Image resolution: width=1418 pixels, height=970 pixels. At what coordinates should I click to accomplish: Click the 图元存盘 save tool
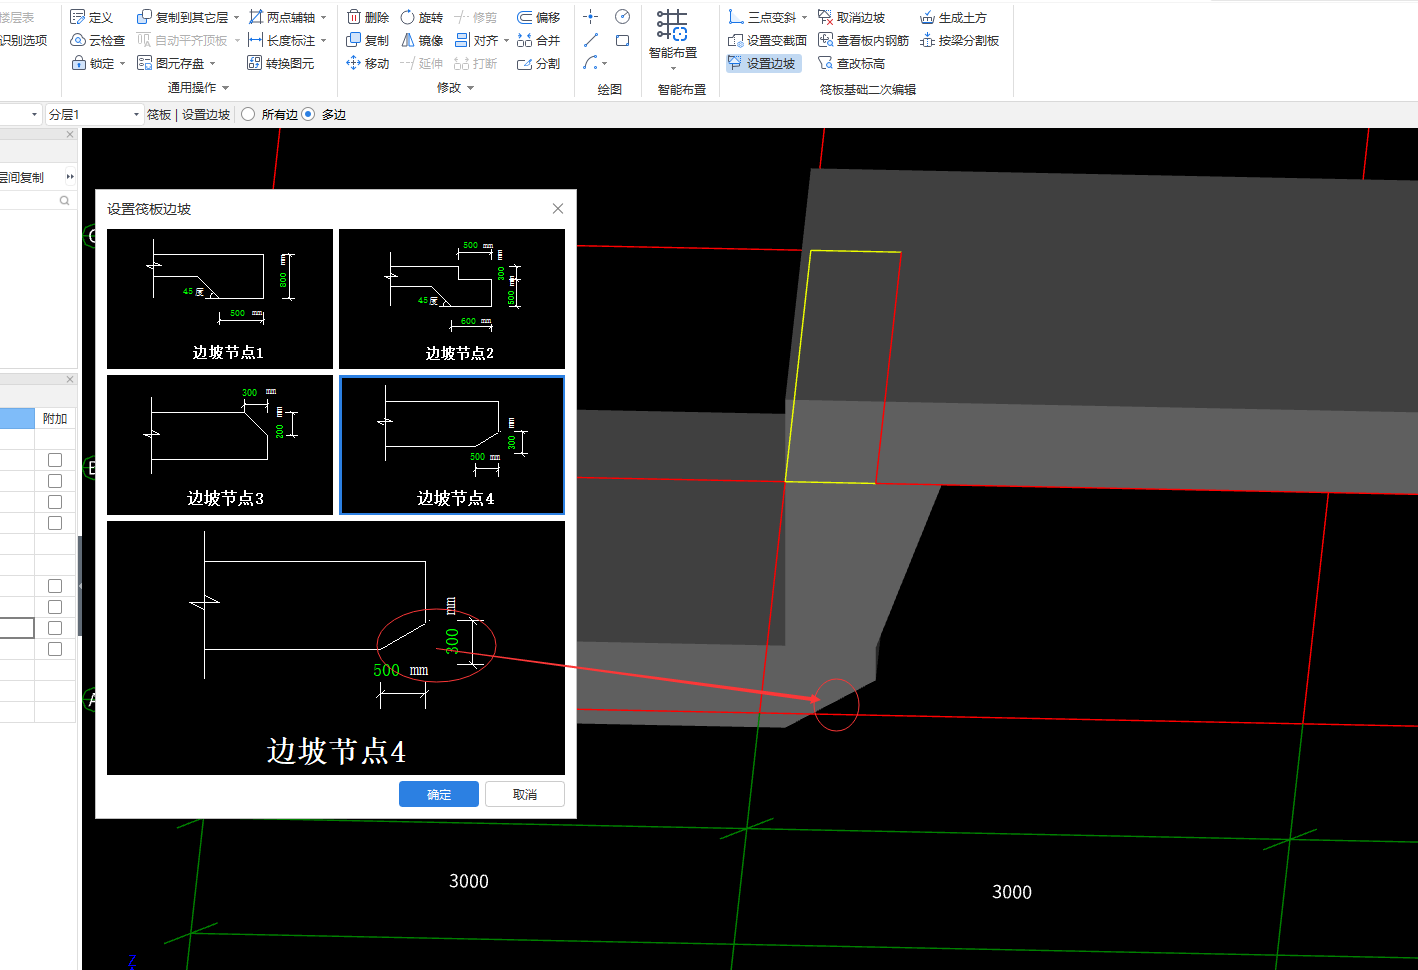click(170, 63)
